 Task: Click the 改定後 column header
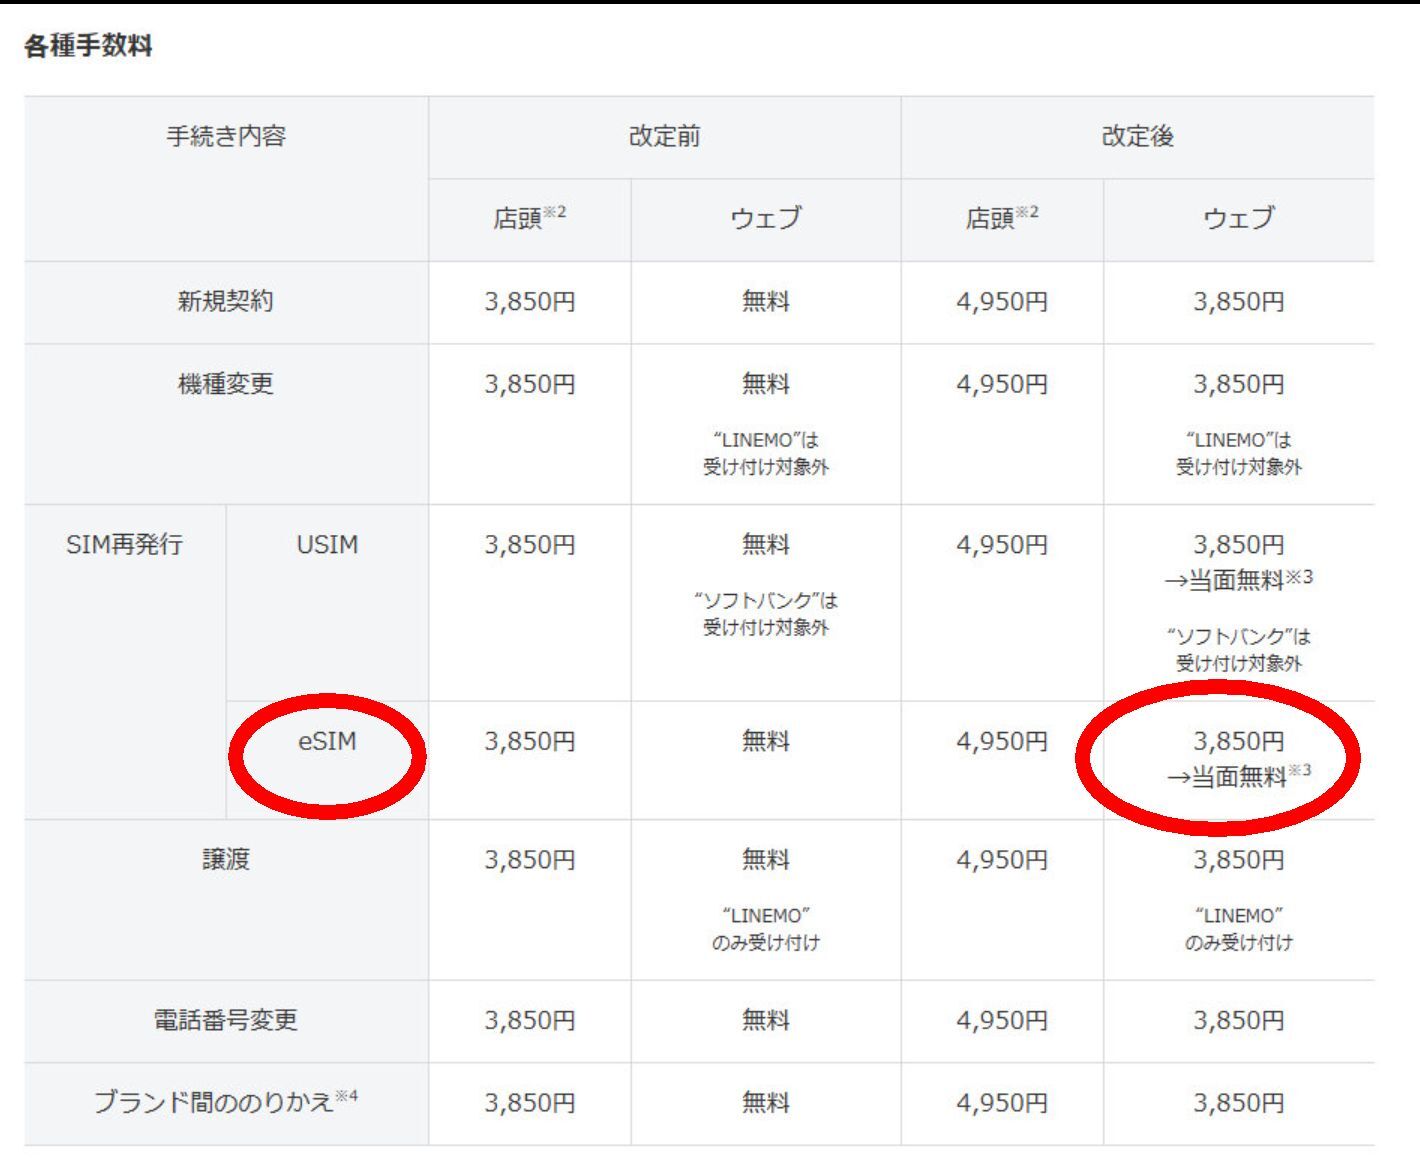tap(1137, 136)
